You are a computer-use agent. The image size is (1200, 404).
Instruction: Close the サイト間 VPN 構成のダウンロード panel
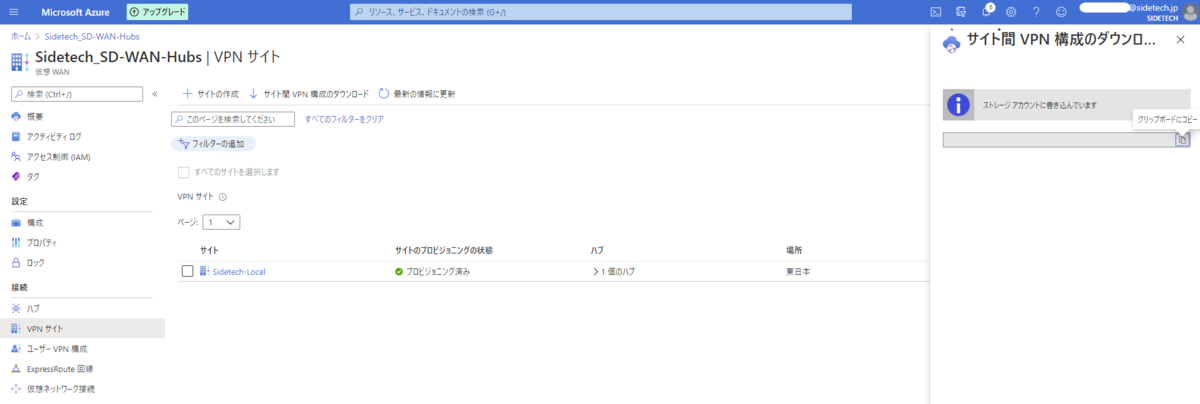(1180, 39)
